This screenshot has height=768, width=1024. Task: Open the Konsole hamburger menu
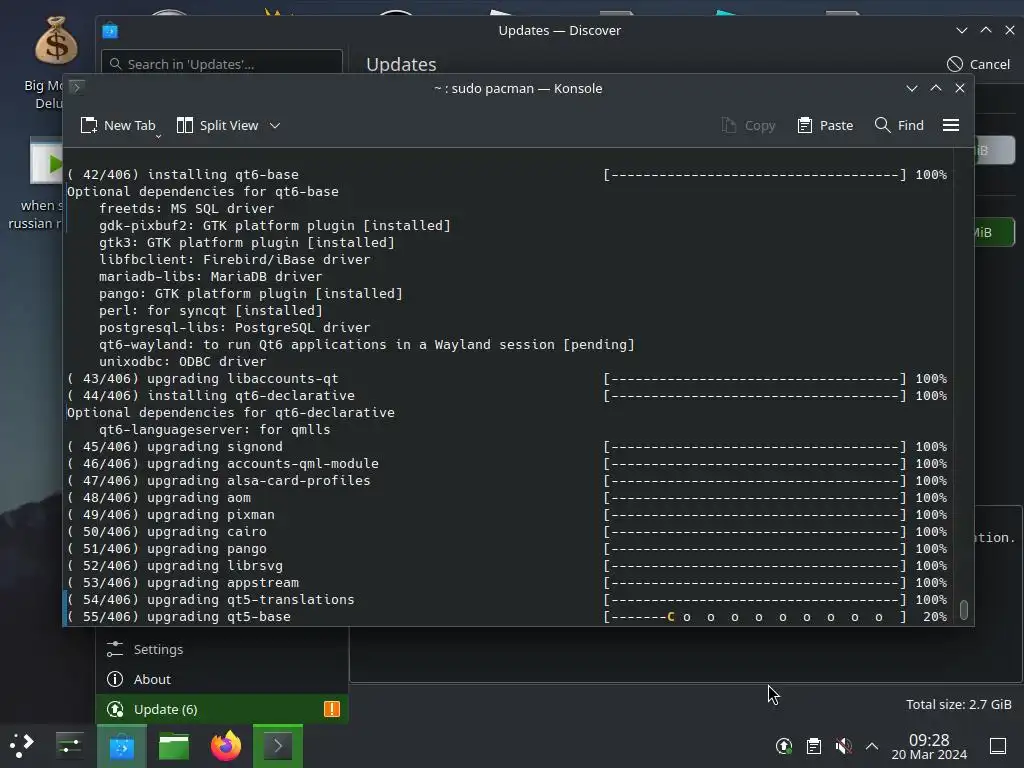[x=951, y=125]
